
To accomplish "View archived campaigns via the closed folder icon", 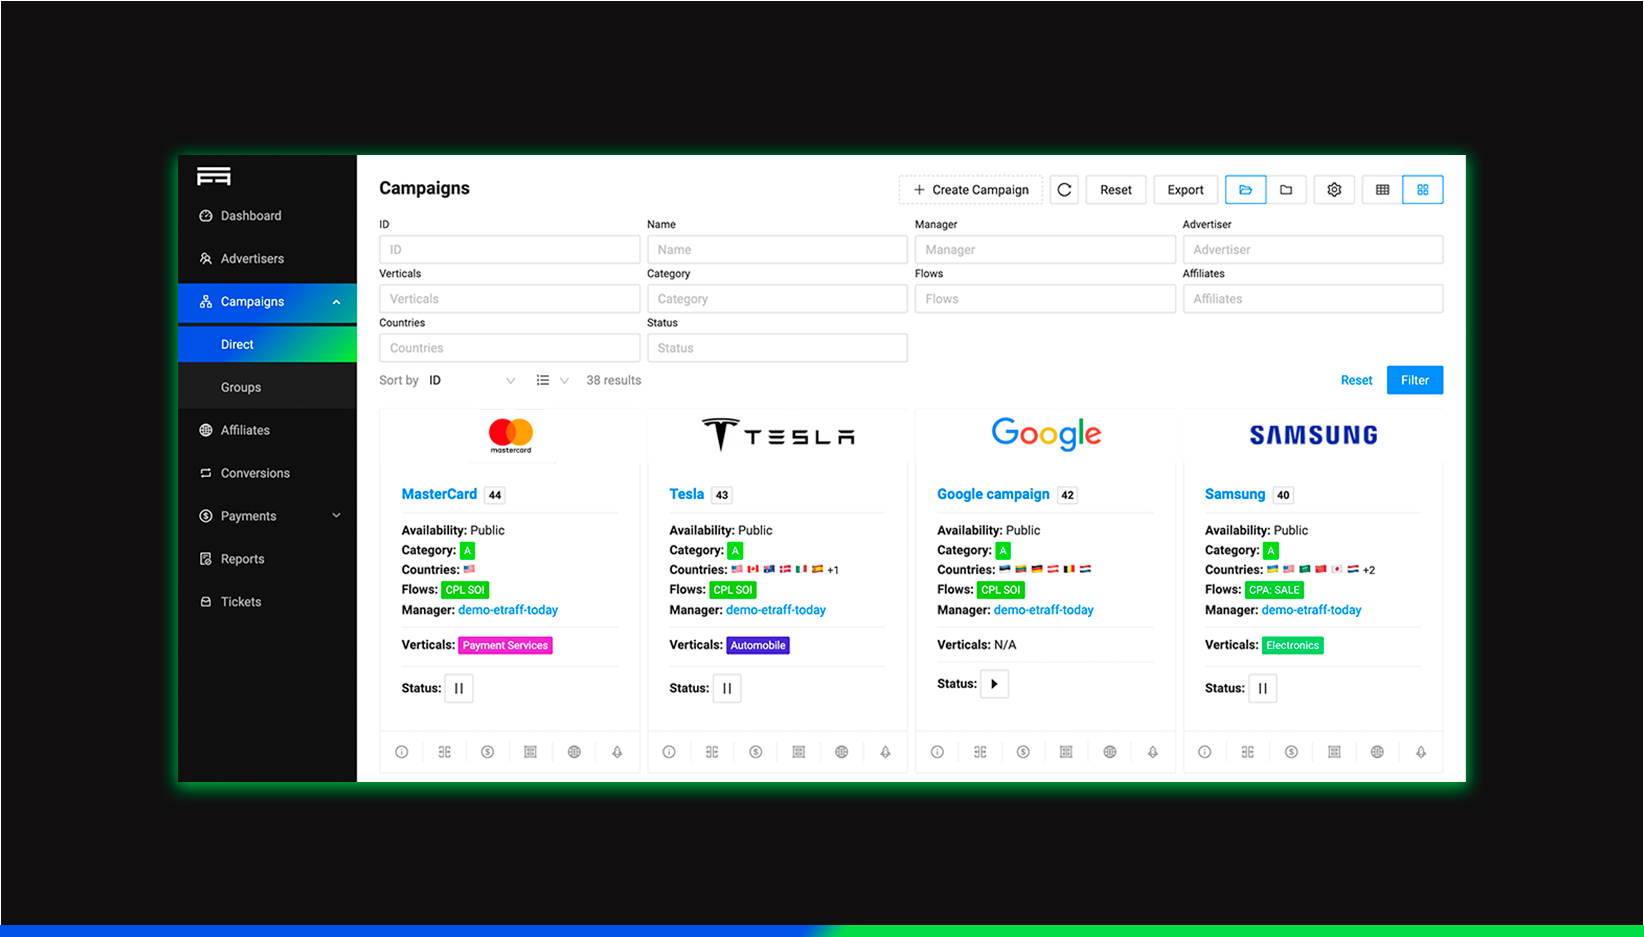I will pos(1287,189).
